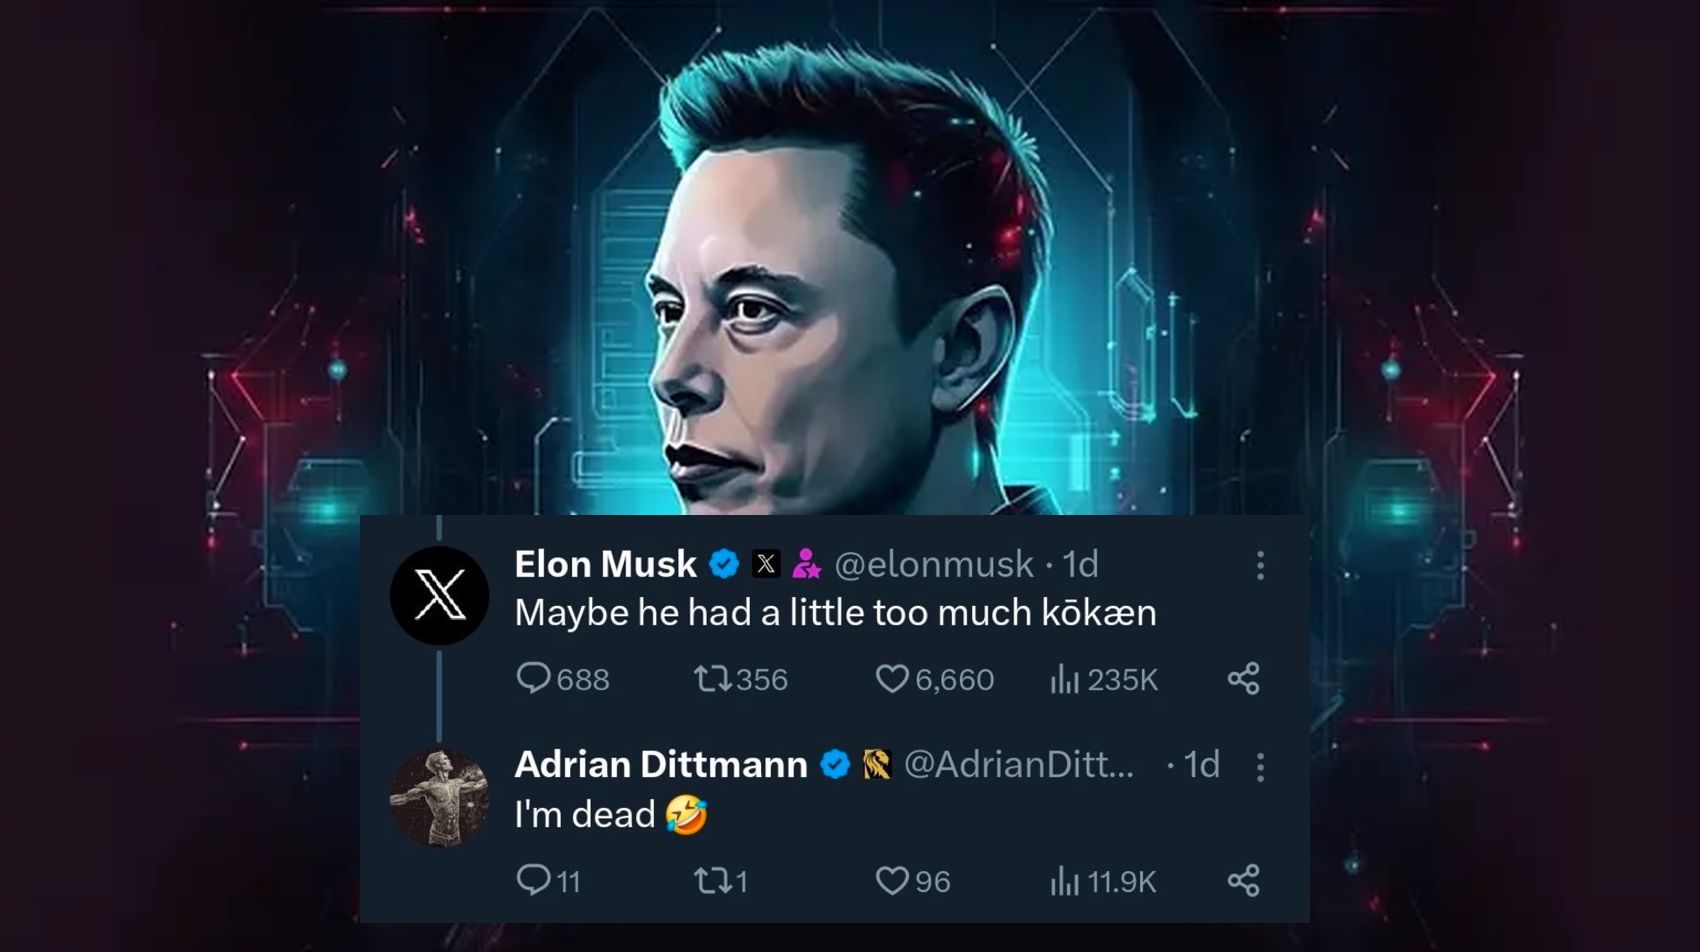Click the pink subscriber badge next to Elon Musk
Viewport: 1700px width, 952px height.
(805, 564)
